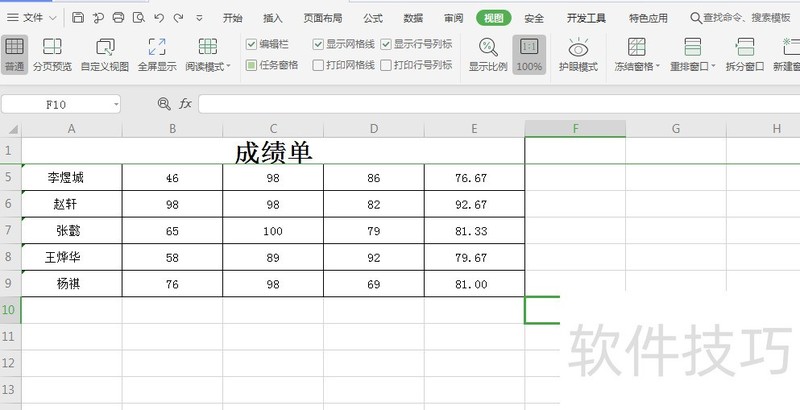Switch to 分页预览 page break preview
This screenshot has height=410, width=800.
53,55
